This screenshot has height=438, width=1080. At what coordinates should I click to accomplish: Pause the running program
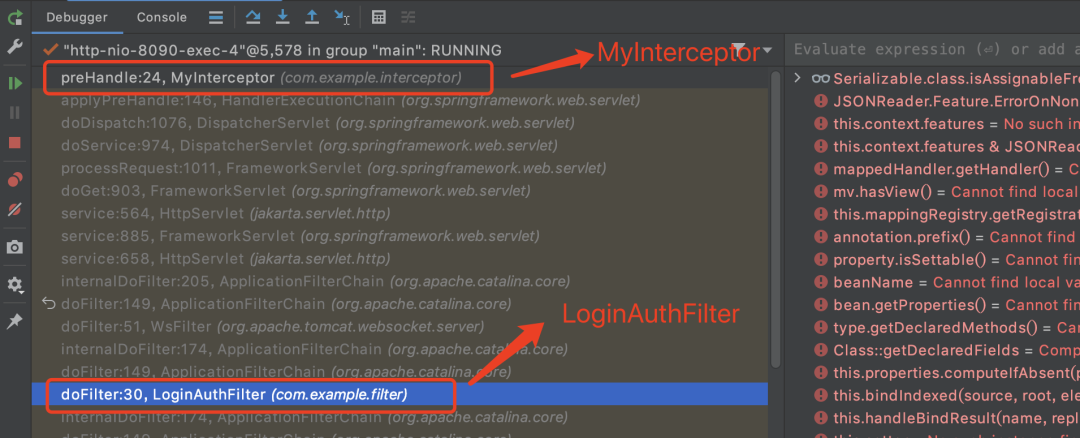(14, 113)
